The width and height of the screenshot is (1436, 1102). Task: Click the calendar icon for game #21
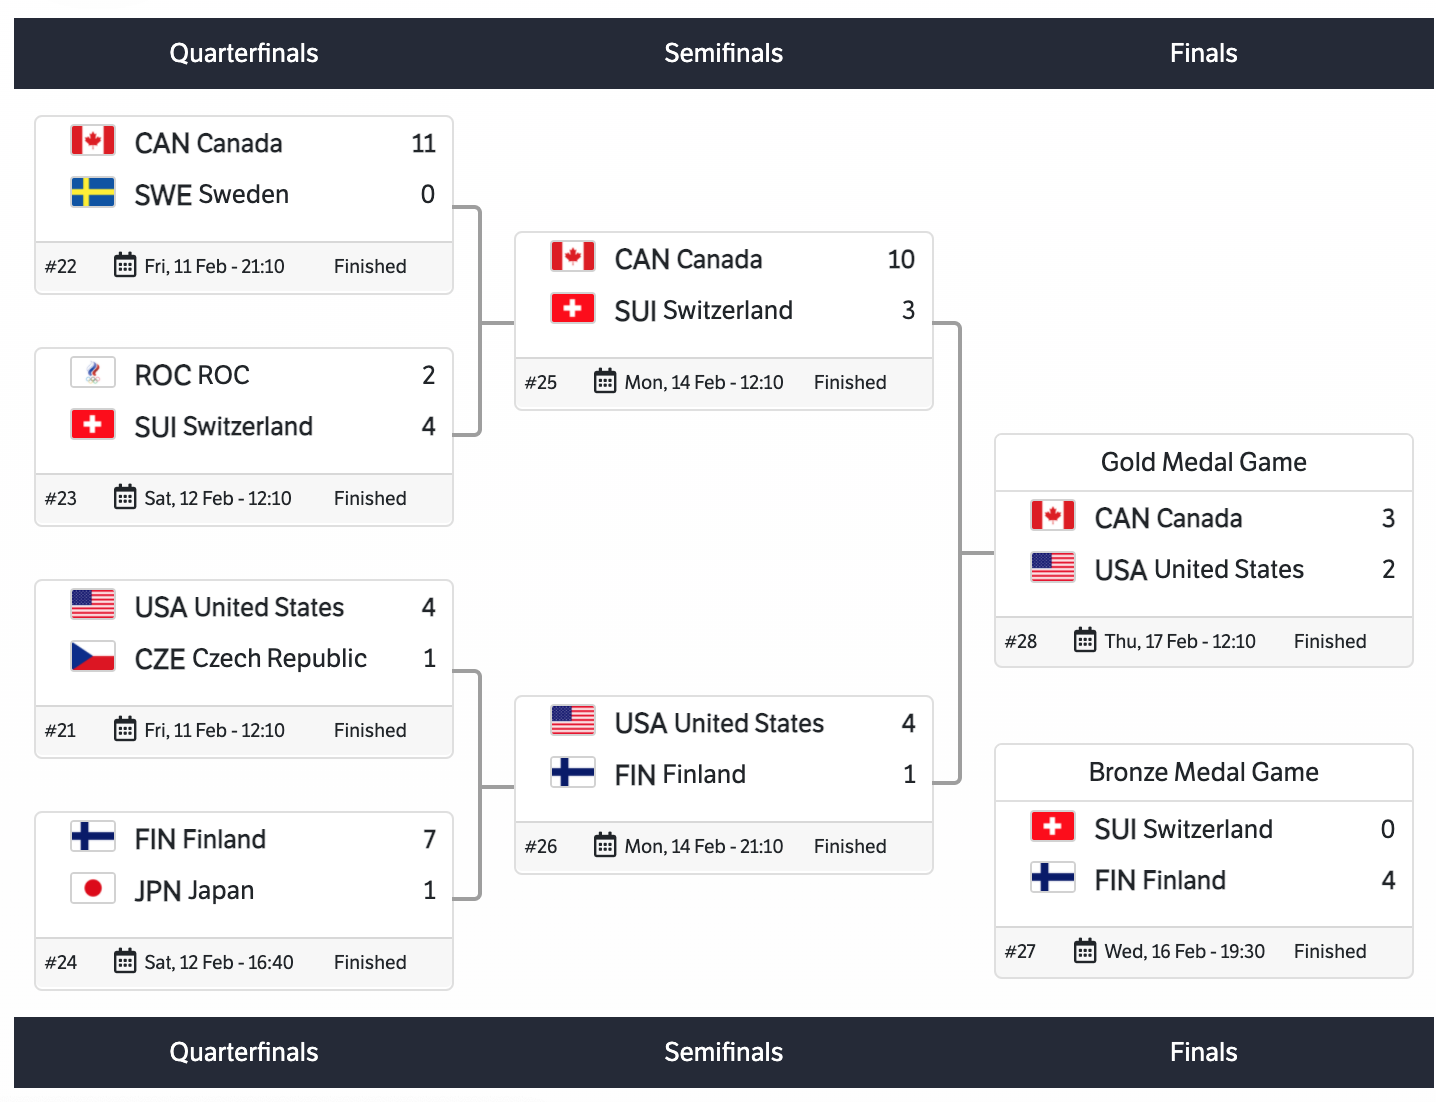point(125,729)
